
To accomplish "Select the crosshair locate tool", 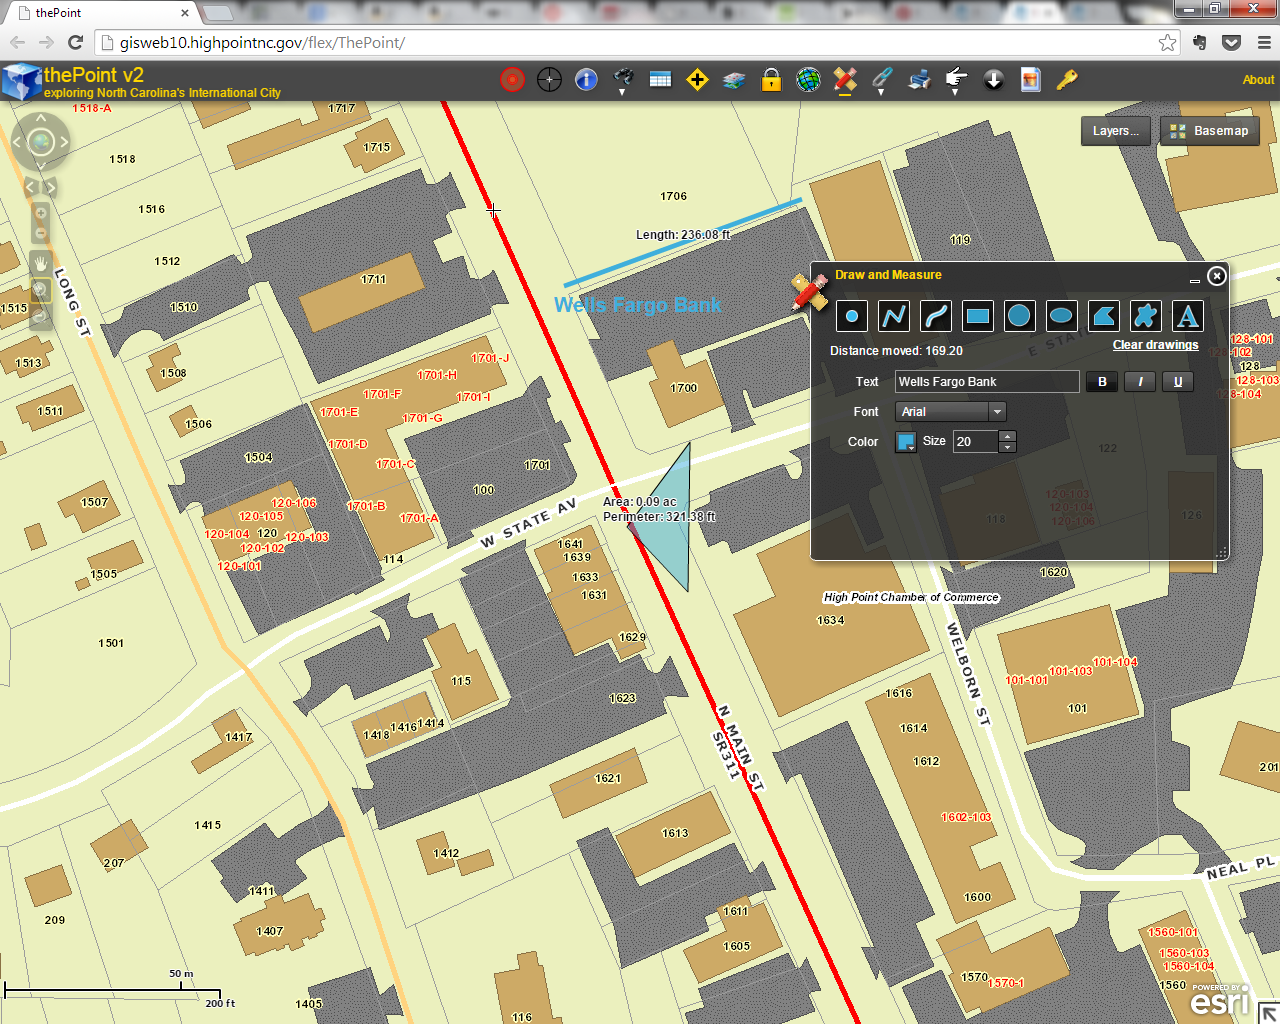I will [549, 80].
